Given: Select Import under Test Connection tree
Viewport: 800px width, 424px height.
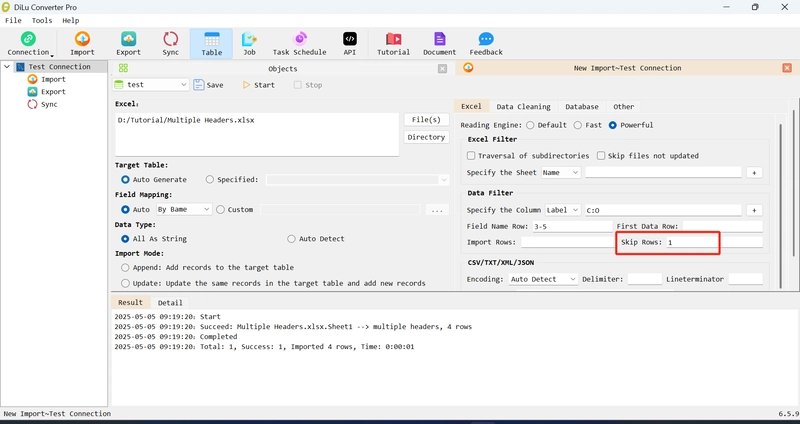Looking at the screenshot, I should [x=53, y=79].
